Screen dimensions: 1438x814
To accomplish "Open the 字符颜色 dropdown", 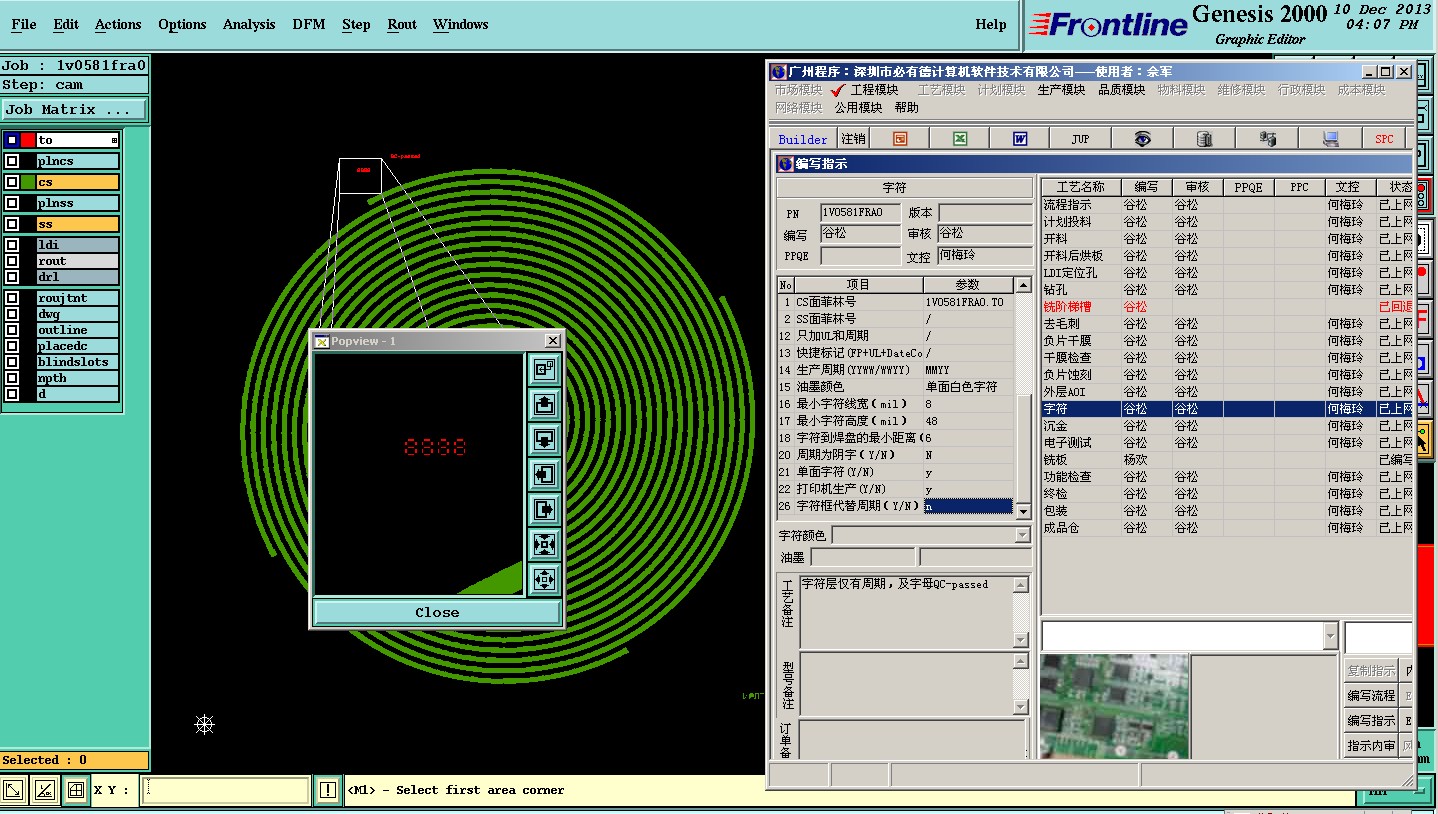I will click(x=1022, y=536).
